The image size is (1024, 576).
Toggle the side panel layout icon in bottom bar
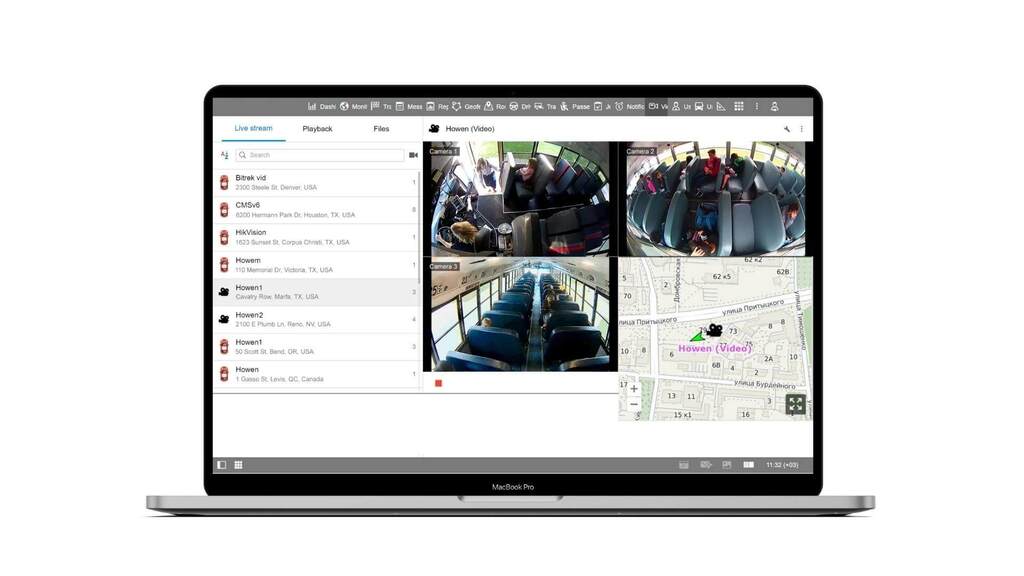tap(222, 465)
